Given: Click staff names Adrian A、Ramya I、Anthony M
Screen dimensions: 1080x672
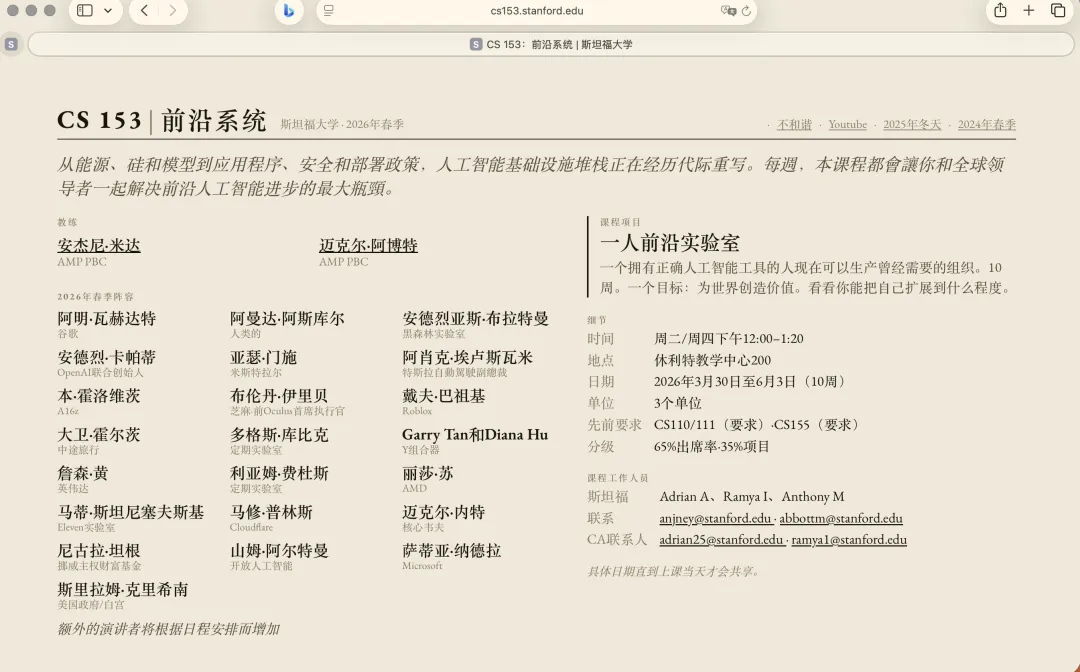Looking at the screenshot, I should 751,496.
